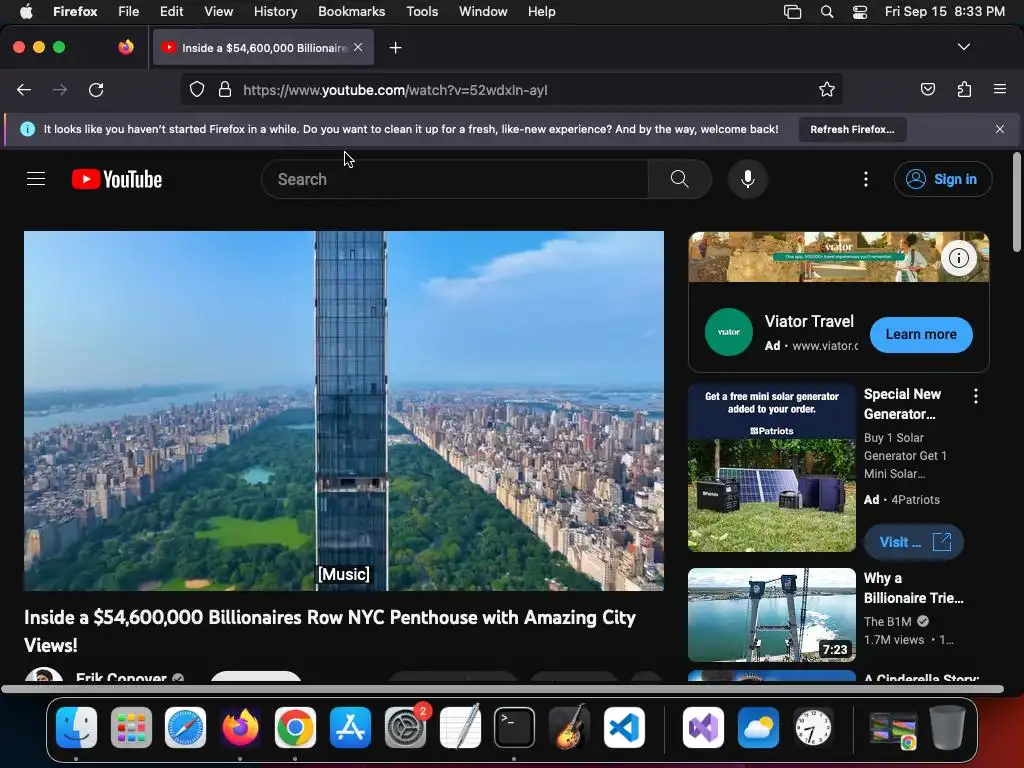1024x768 pixels.
Task: Click the URL address bar
Action: pyautogui.click(x=509, y=90)
